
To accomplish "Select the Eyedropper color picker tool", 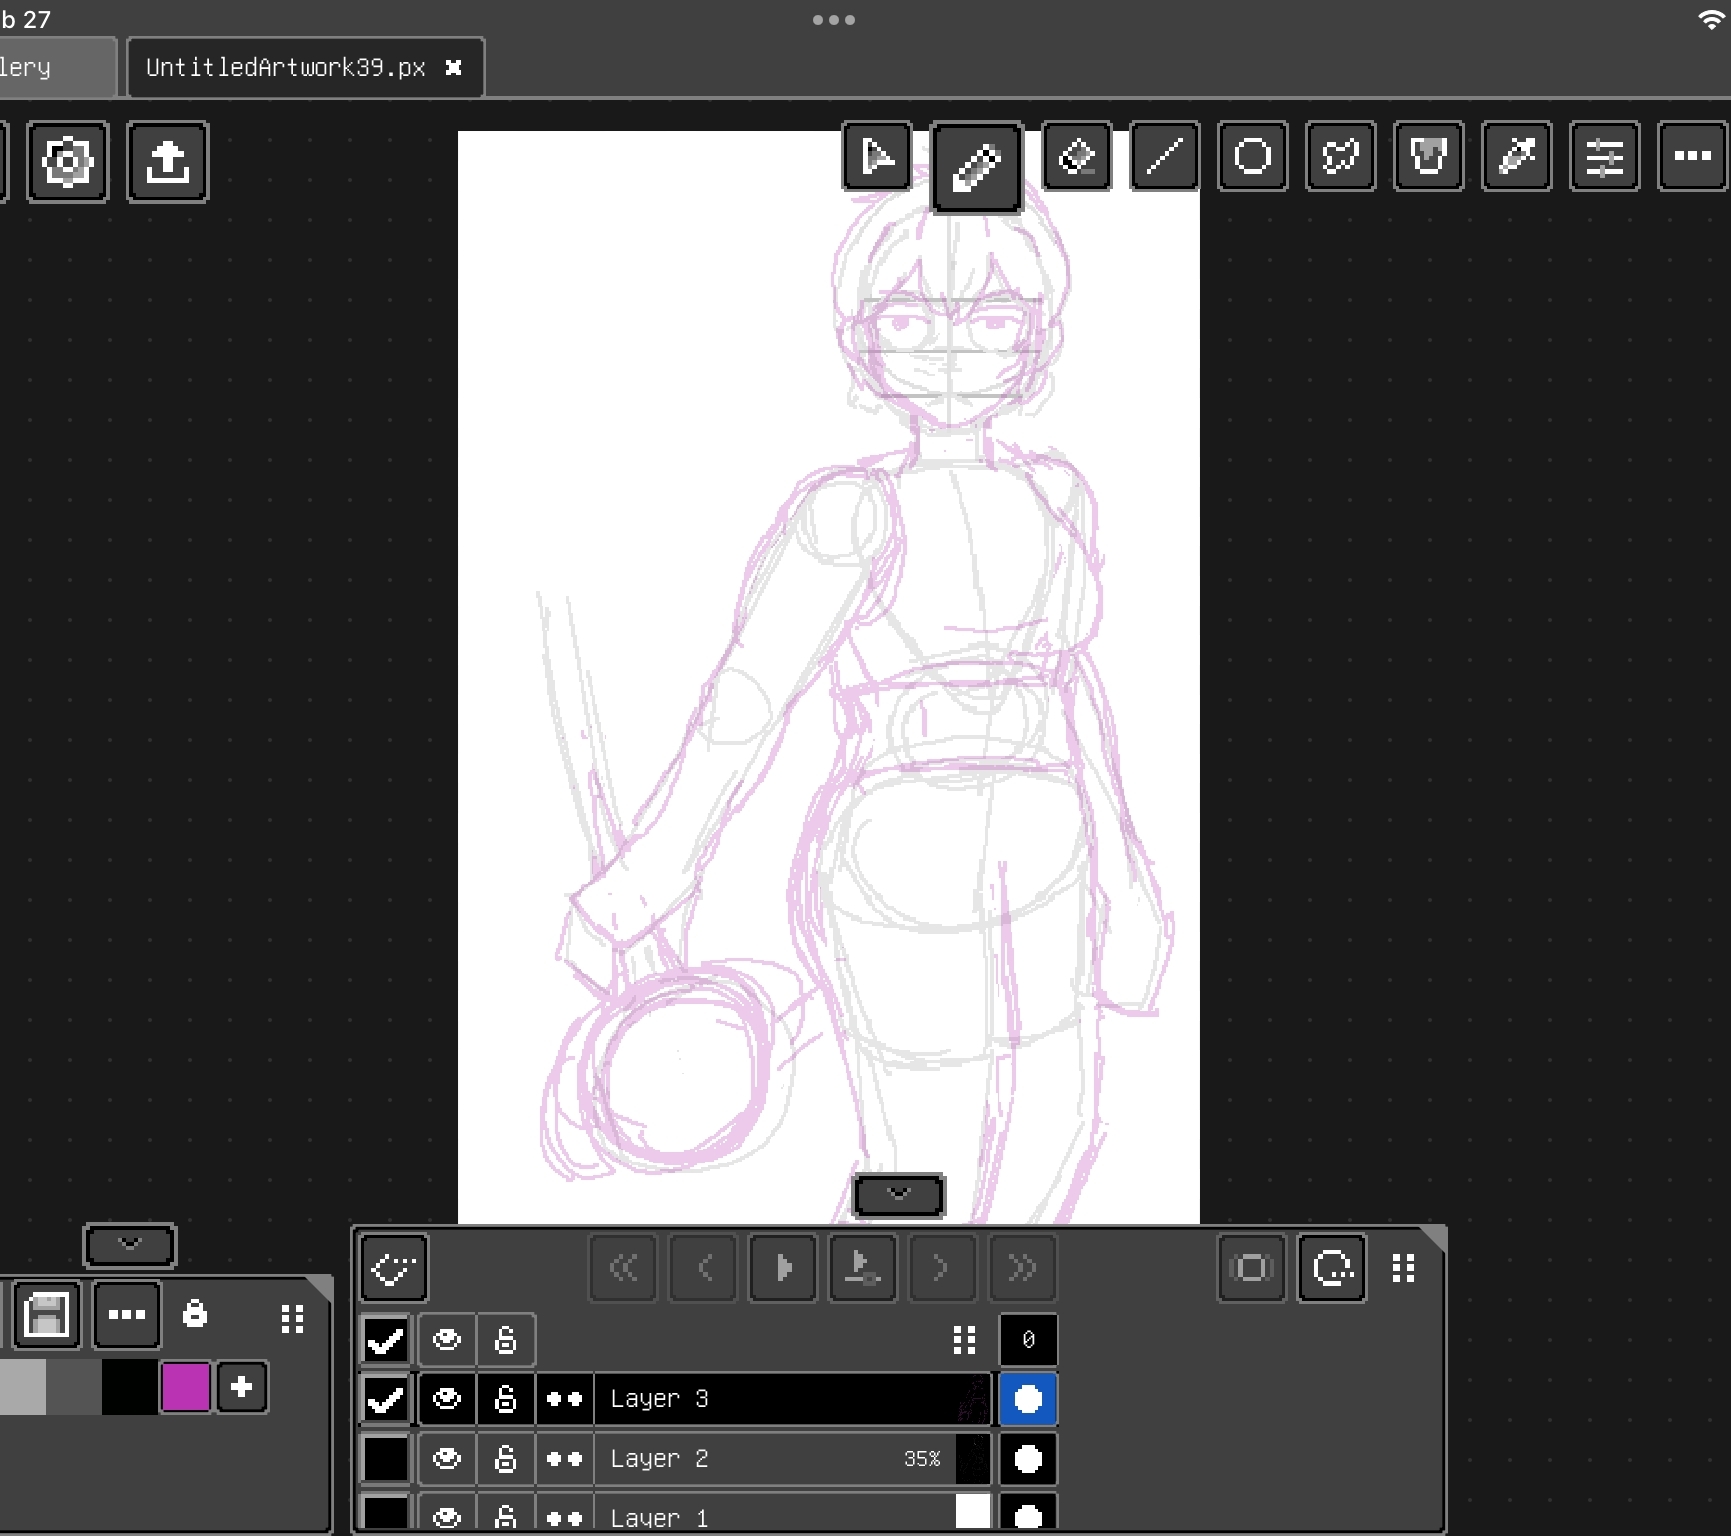I will pos(1516,156).
